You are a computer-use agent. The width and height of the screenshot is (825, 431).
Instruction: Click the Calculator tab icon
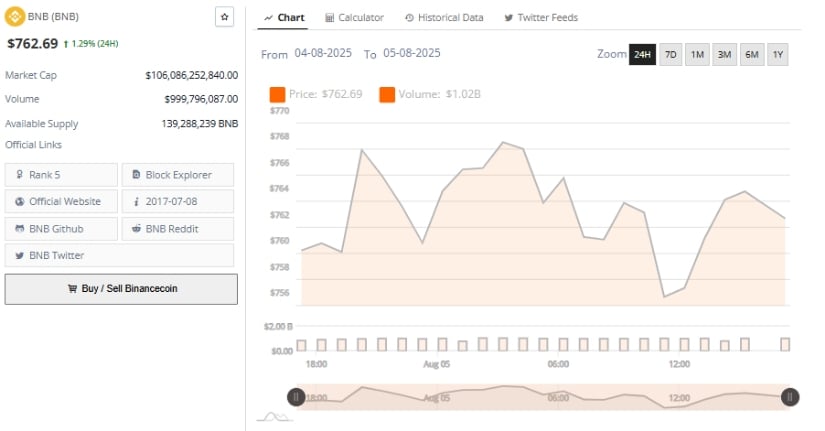pos(329,18)
